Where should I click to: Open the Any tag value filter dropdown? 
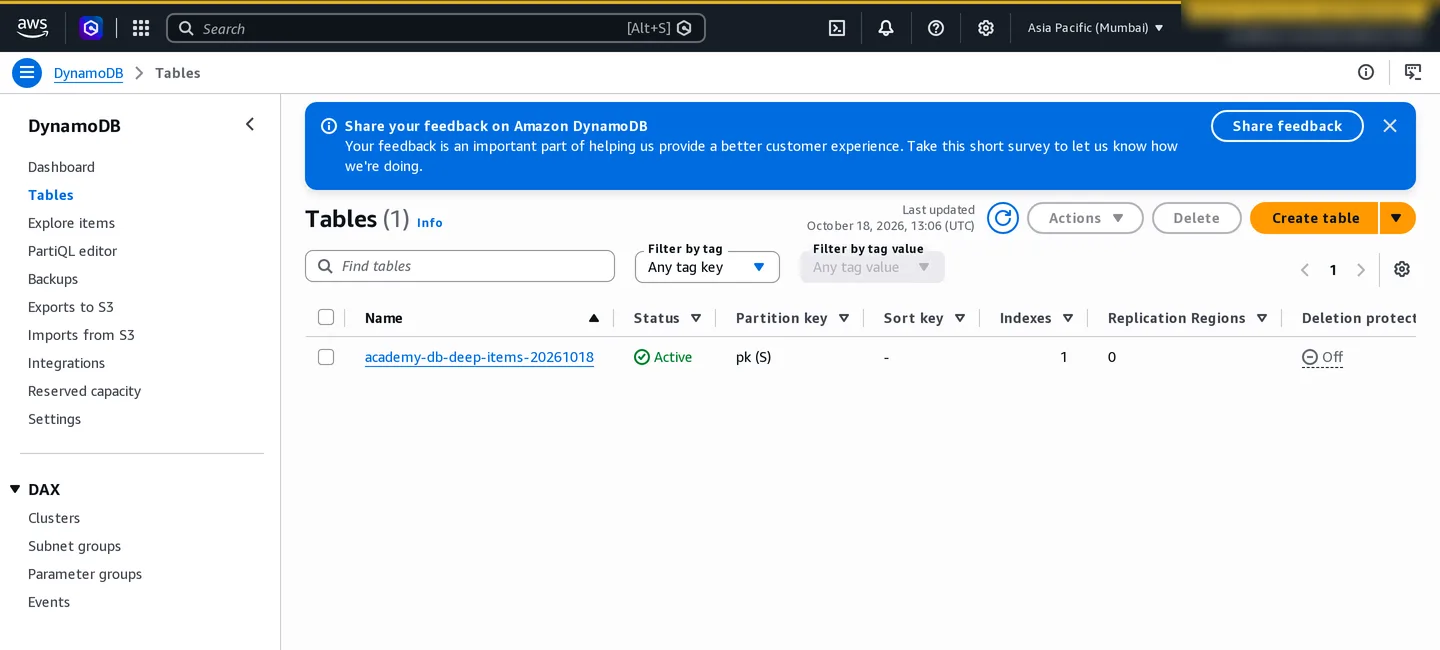[x=872, y=267]
